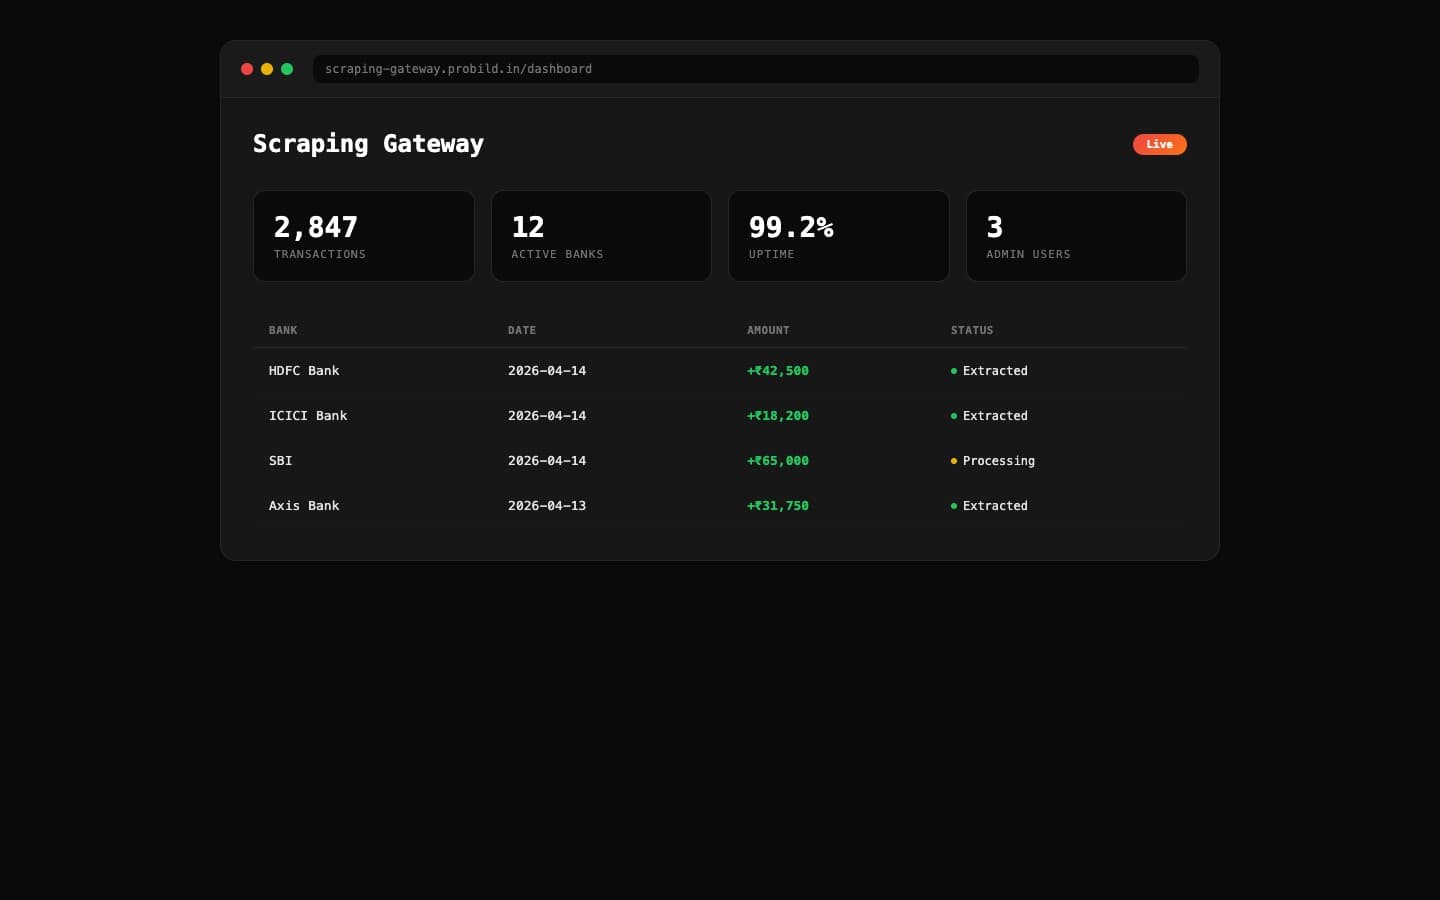Click the orange Live status badge
The image size is (1440, 900).
pyautogui.click(x=1159, y=144)
